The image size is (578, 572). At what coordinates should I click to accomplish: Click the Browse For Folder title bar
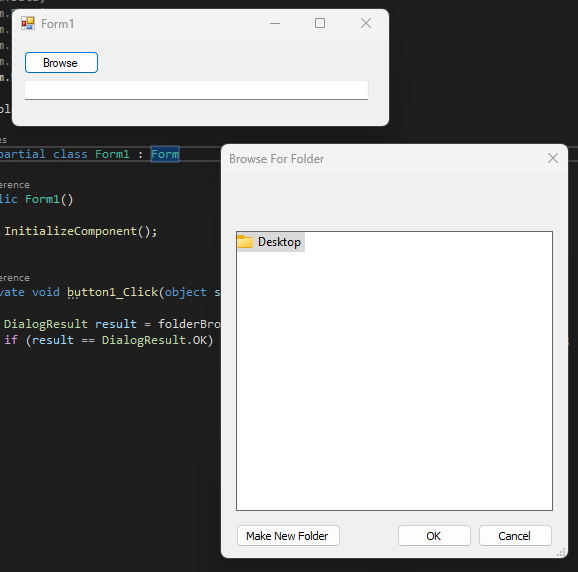pos(383,159)
